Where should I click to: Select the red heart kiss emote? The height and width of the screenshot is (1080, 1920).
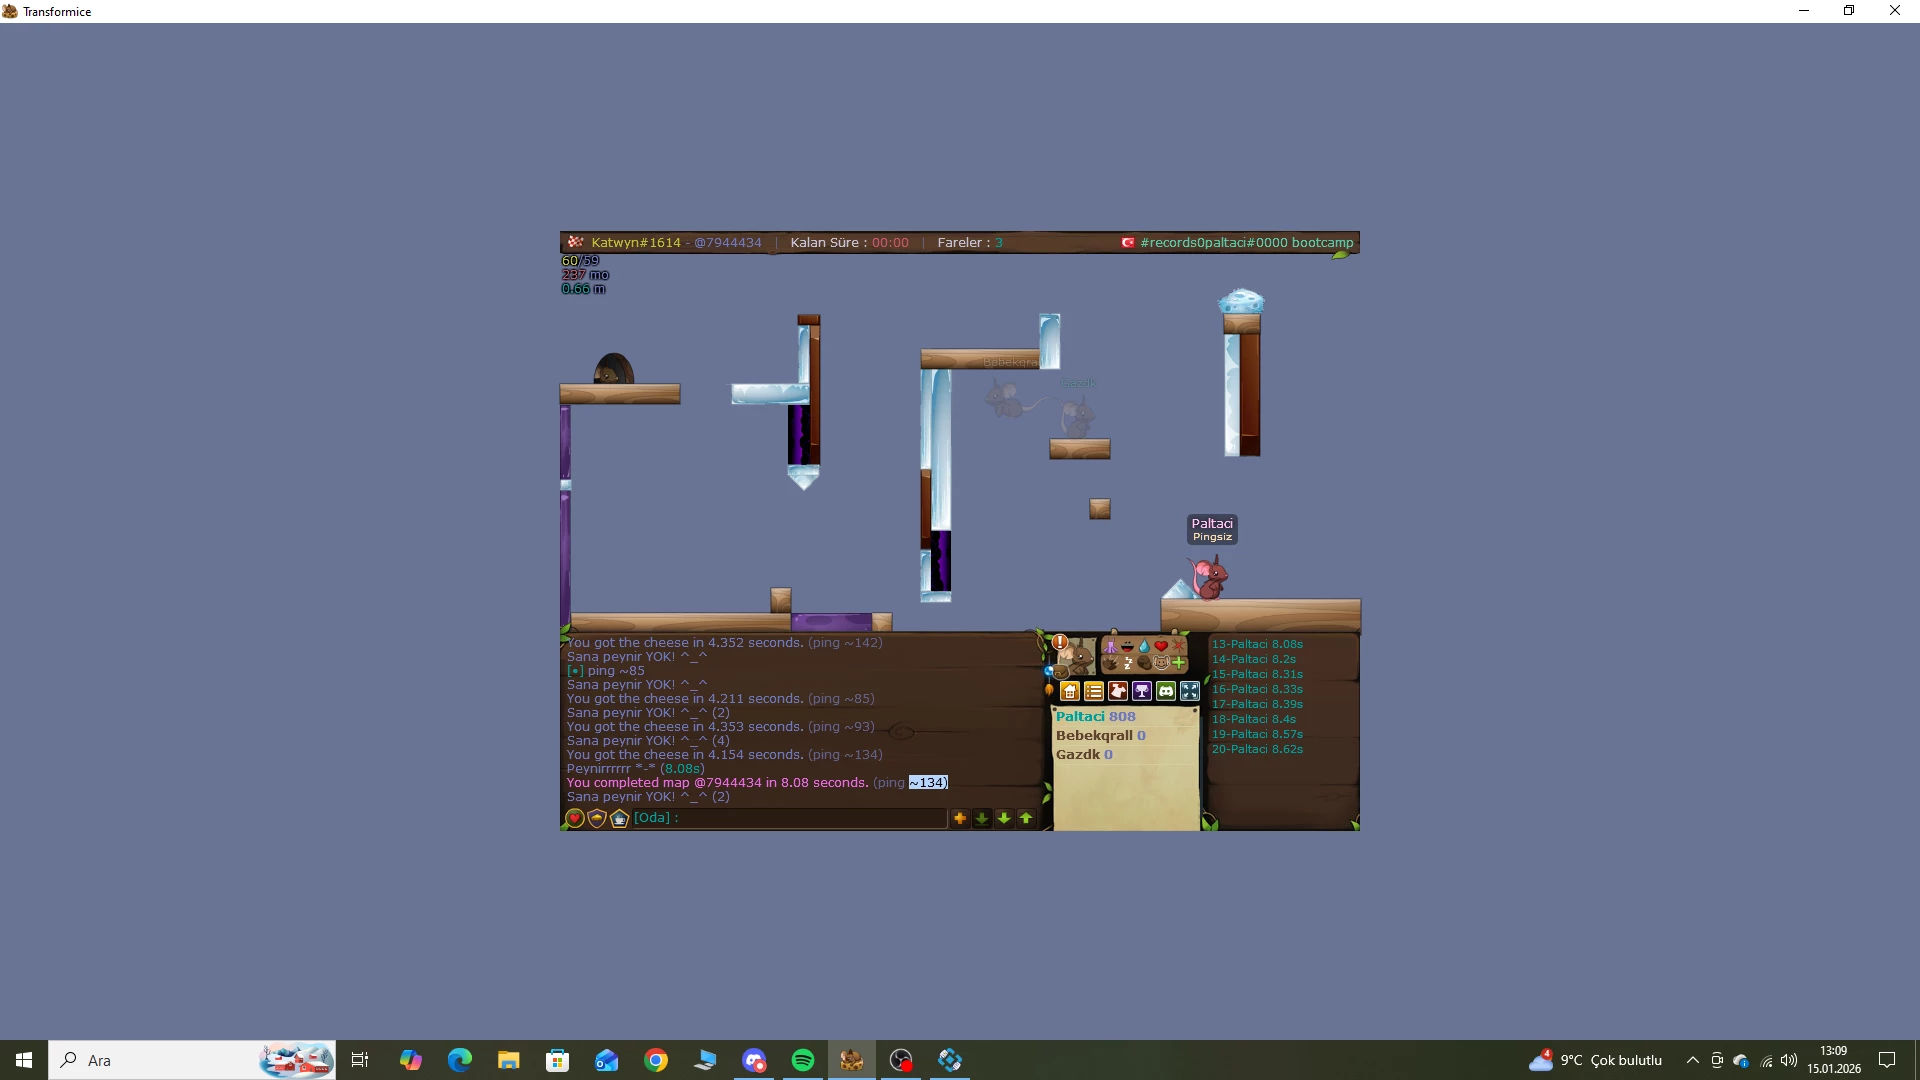click(x=1161, y=646)
